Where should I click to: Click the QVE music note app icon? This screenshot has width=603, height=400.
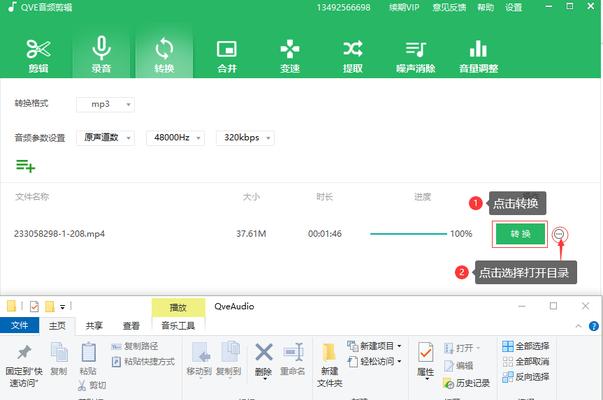(x=12, y=7)
